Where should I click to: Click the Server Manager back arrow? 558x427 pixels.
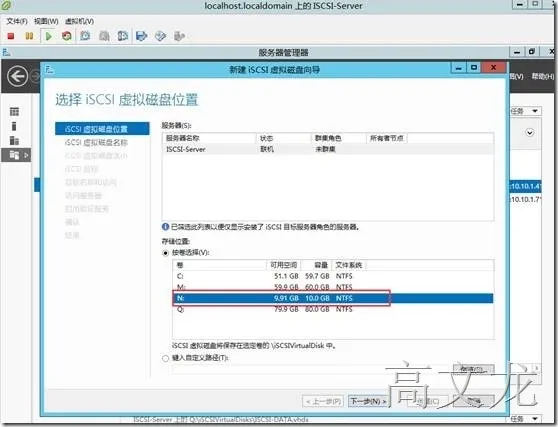click(18, 76)
